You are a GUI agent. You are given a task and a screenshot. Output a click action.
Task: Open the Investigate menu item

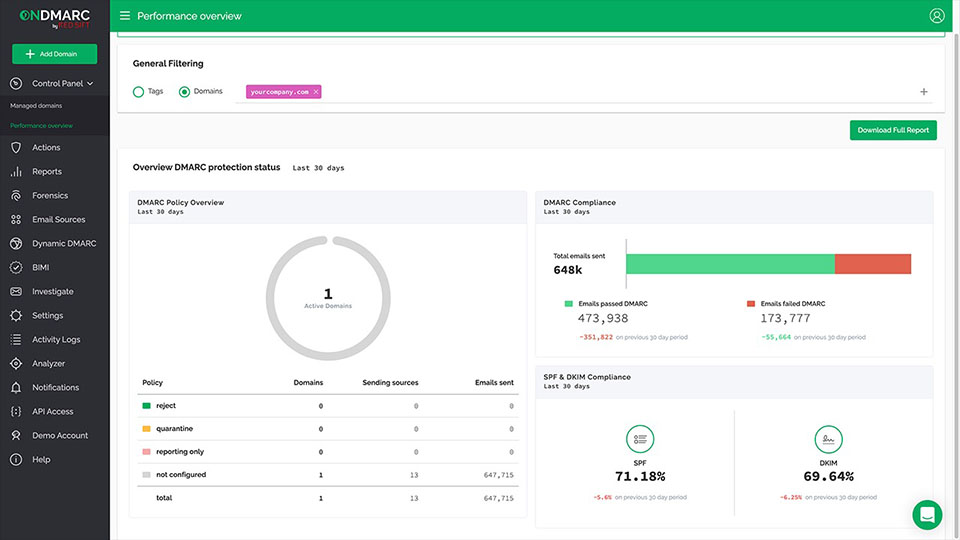[x=53, y=291]
